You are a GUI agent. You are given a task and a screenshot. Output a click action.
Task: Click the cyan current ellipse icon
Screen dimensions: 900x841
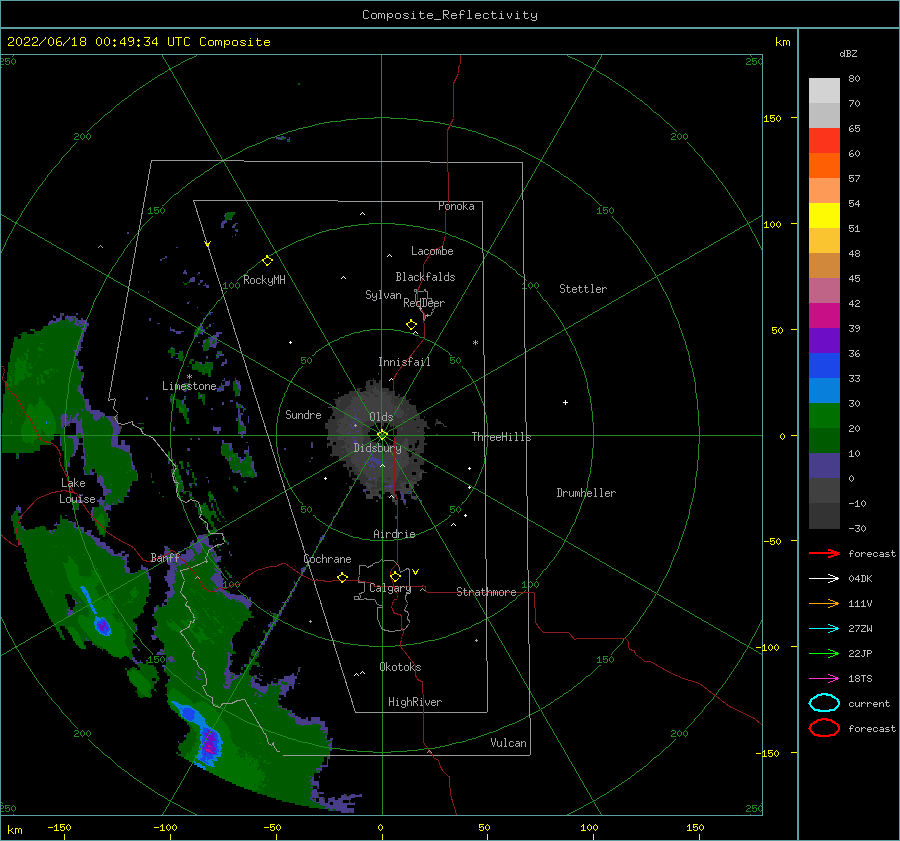pyautogui.click(x=824, y=703)
